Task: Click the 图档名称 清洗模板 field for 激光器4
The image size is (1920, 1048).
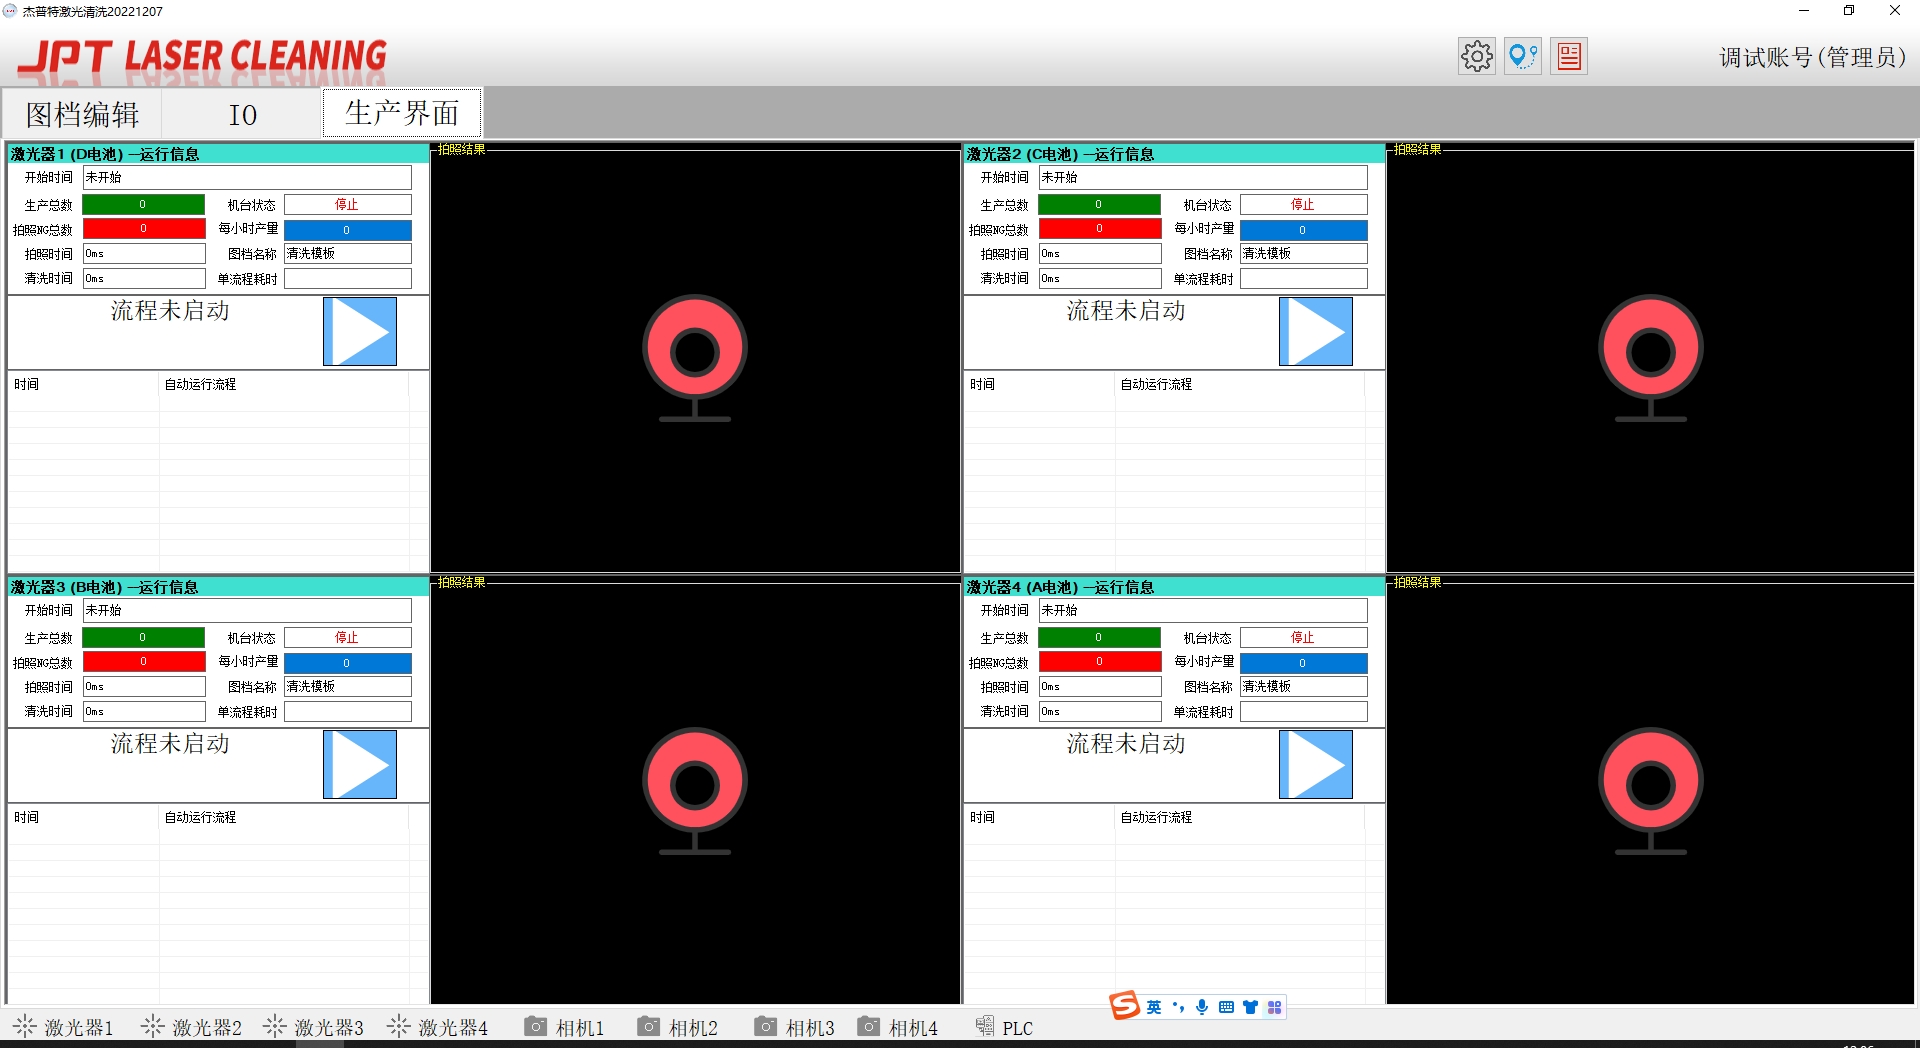Action: pyautogui.click(x=1303, y=687)
